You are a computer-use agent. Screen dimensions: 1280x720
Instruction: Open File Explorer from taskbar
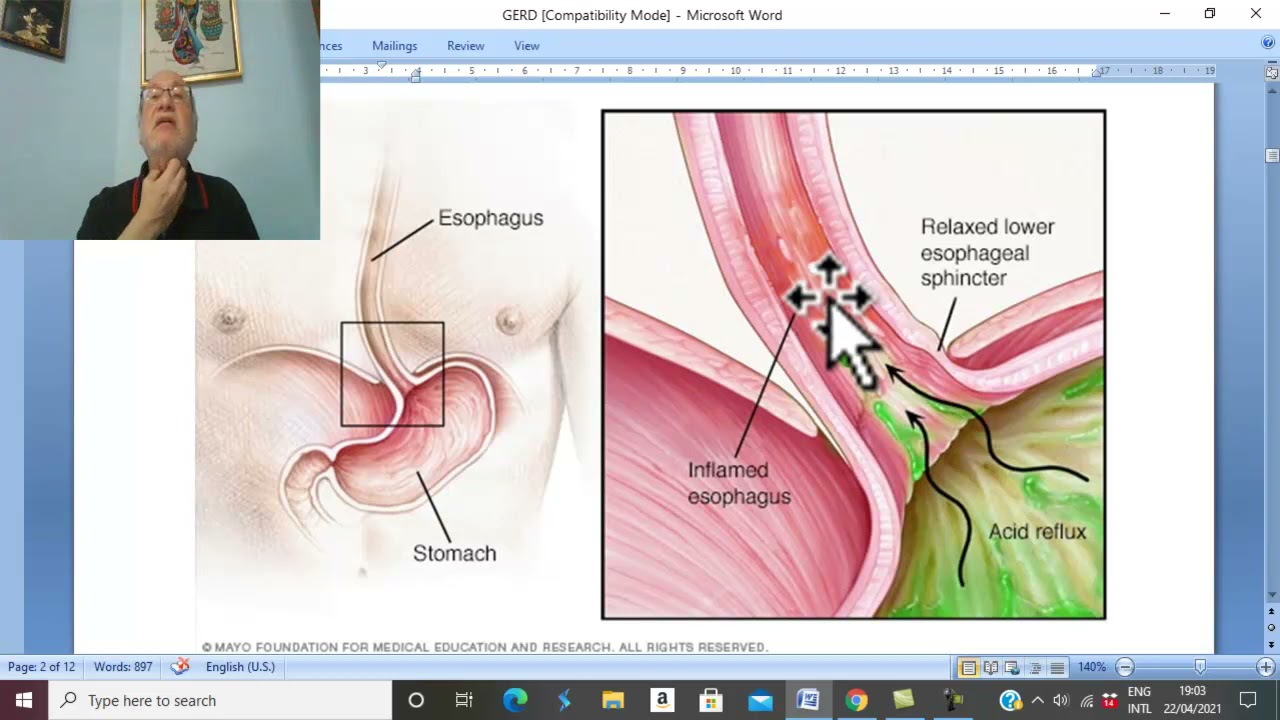pos(612,700)
